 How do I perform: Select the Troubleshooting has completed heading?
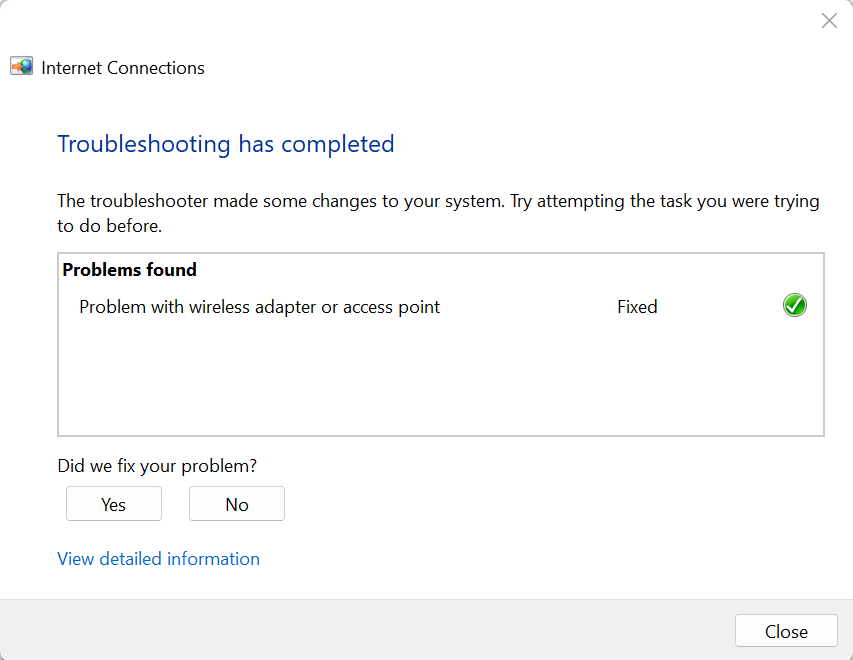(225, 144)
